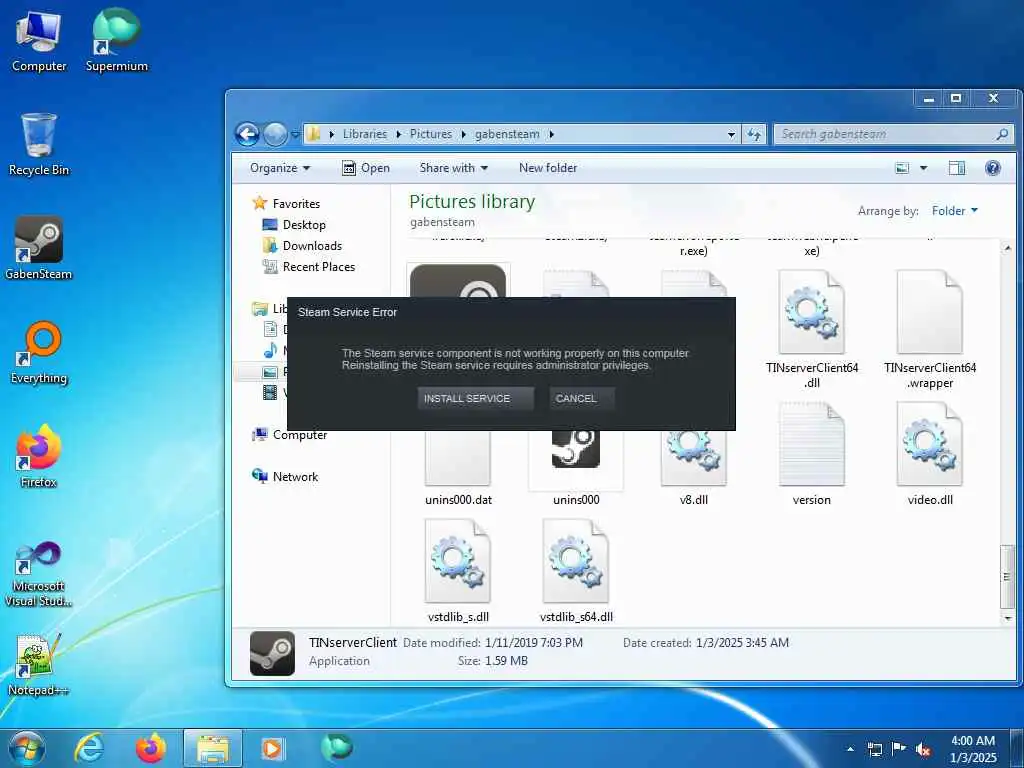Select the Notepad++ desktop shortcut
This screenshot has height=768, width=1024.
(x=39, y=665)
